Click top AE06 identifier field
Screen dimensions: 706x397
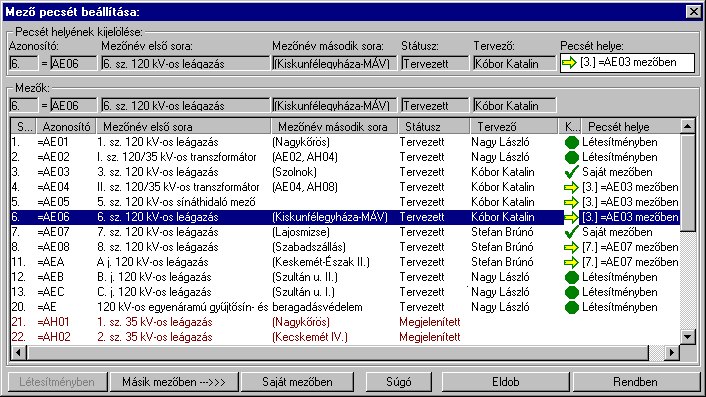click(73, 63)
